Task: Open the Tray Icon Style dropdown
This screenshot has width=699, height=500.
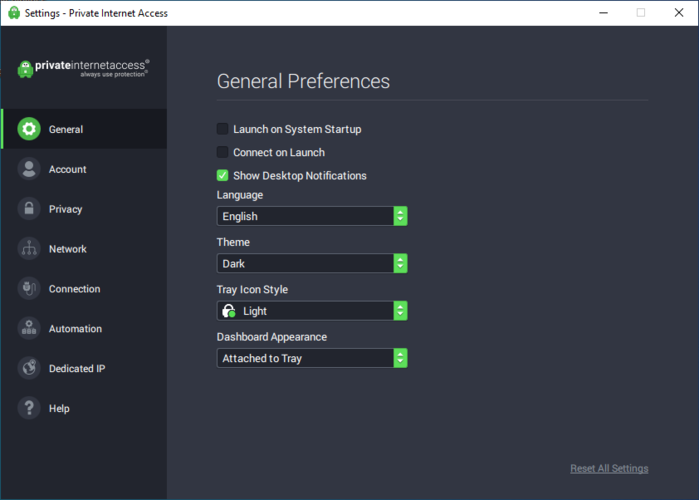Action: (312, 311)
